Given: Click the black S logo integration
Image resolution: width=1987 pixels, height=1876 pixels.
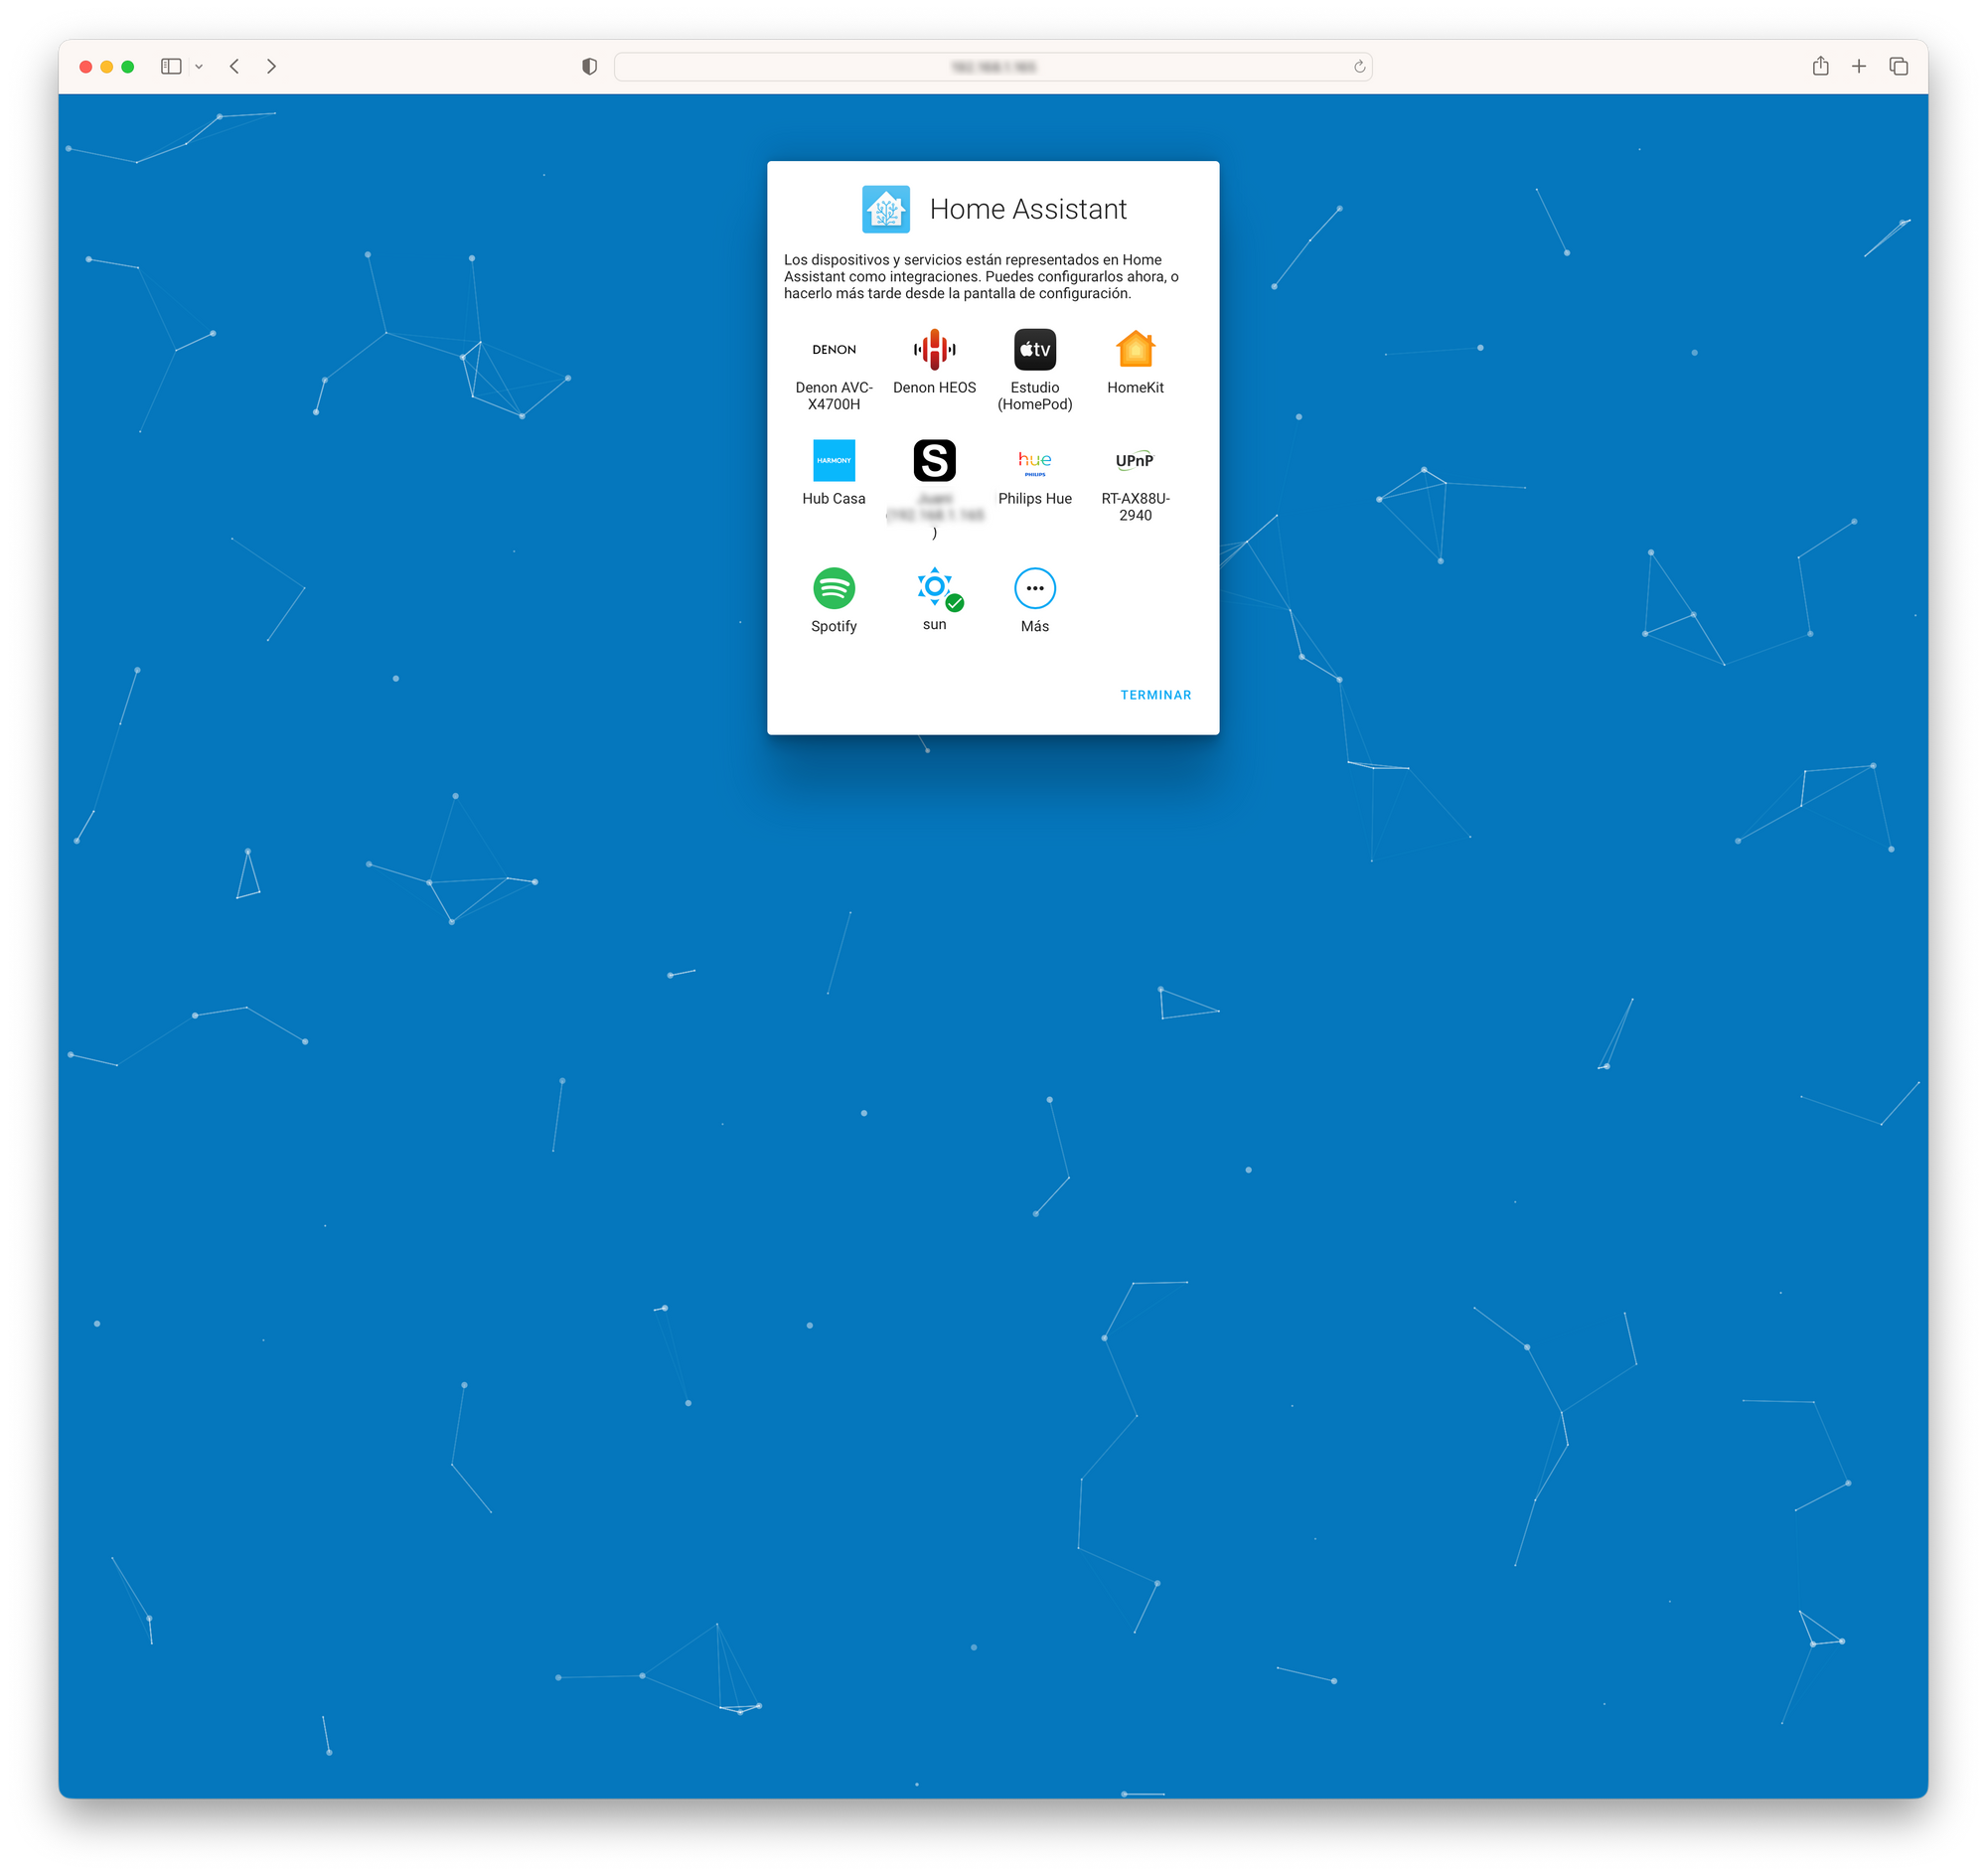Looking at the screenshot, I should 934,460.
